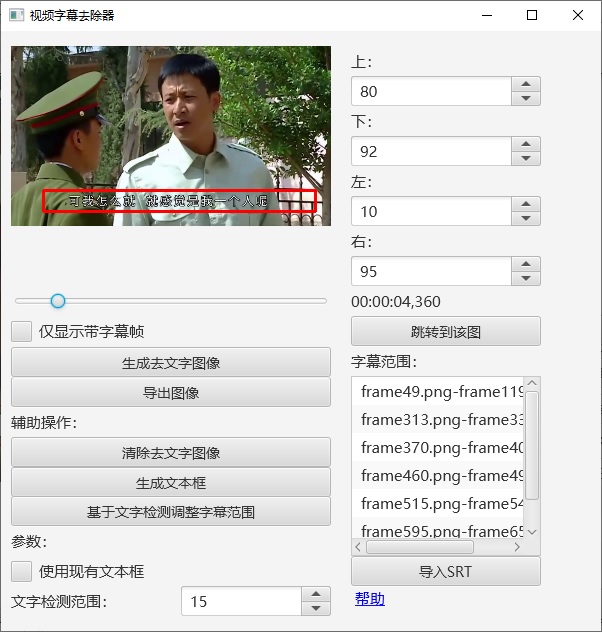This screenshot has width=602, height=632.
Task: Click subtitle list scroll-up arrow
Action: coord(532,383)
